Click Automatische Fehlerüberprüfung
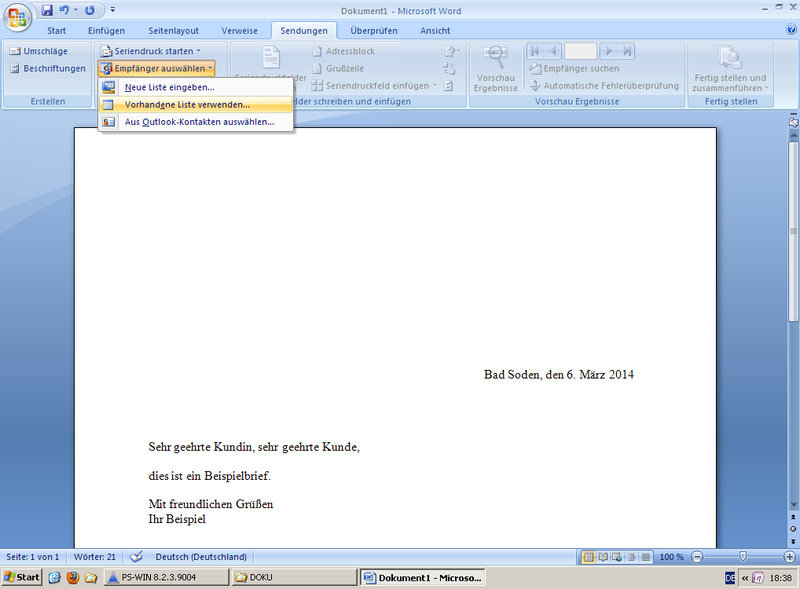Screen dimensions: 800x589 coord(604,86)
